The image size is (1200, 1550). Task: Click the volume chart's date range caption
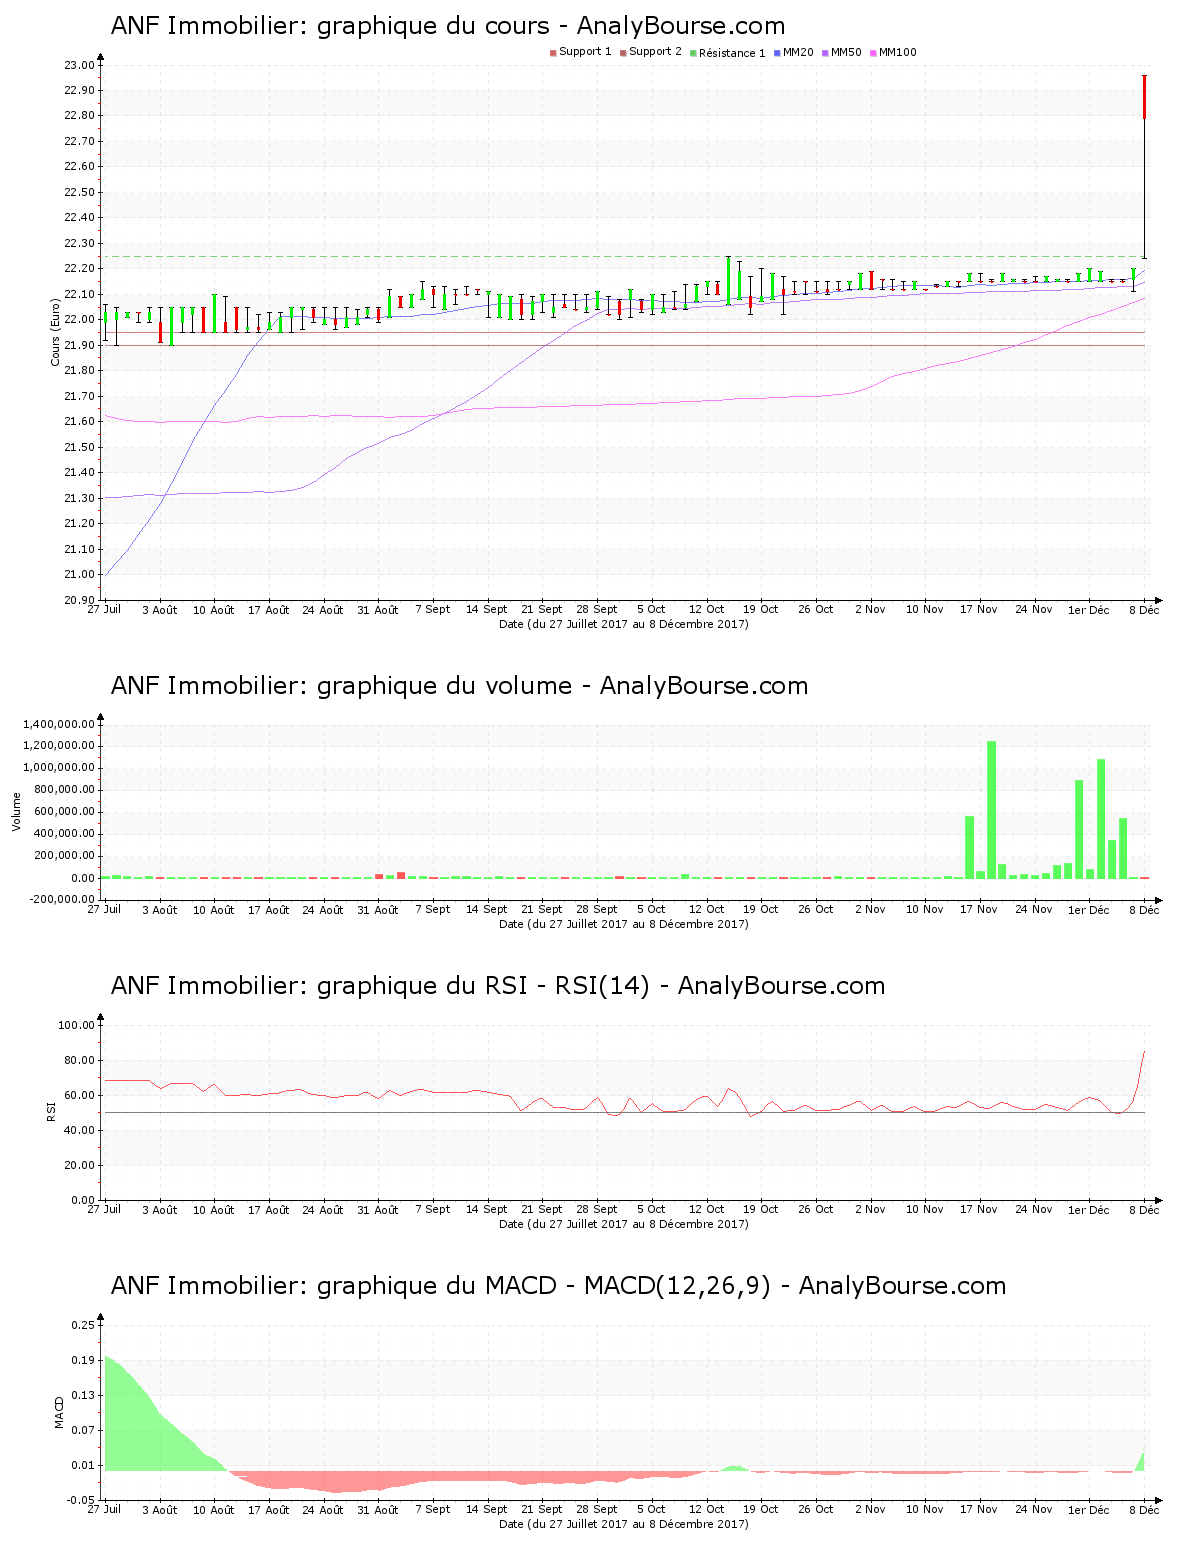624,924
